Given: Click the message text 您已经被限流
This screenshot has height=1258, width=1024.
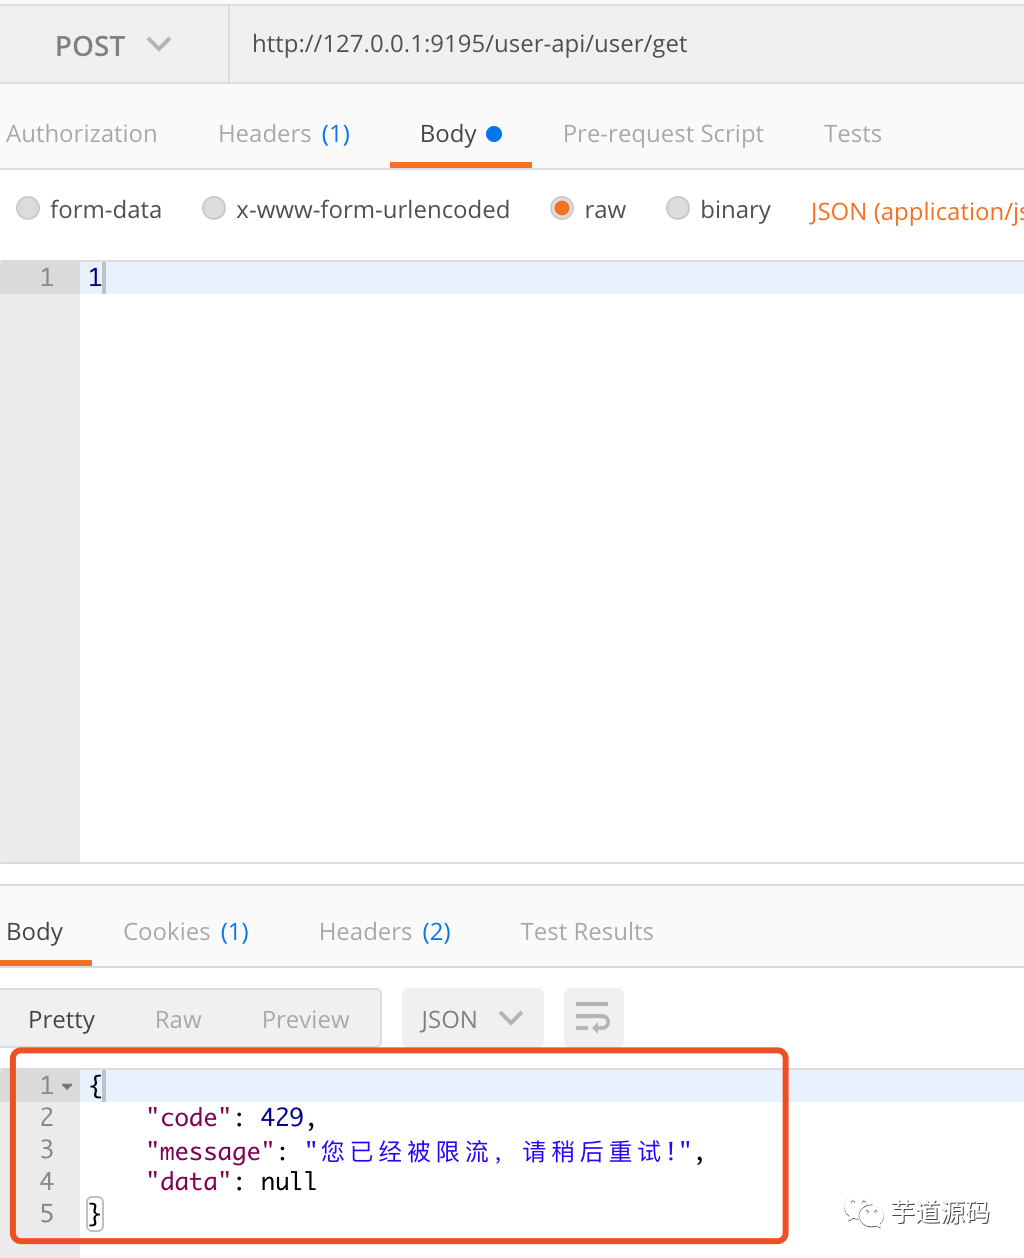Looking at the screenshot, I should click(x=405, y=1151).
